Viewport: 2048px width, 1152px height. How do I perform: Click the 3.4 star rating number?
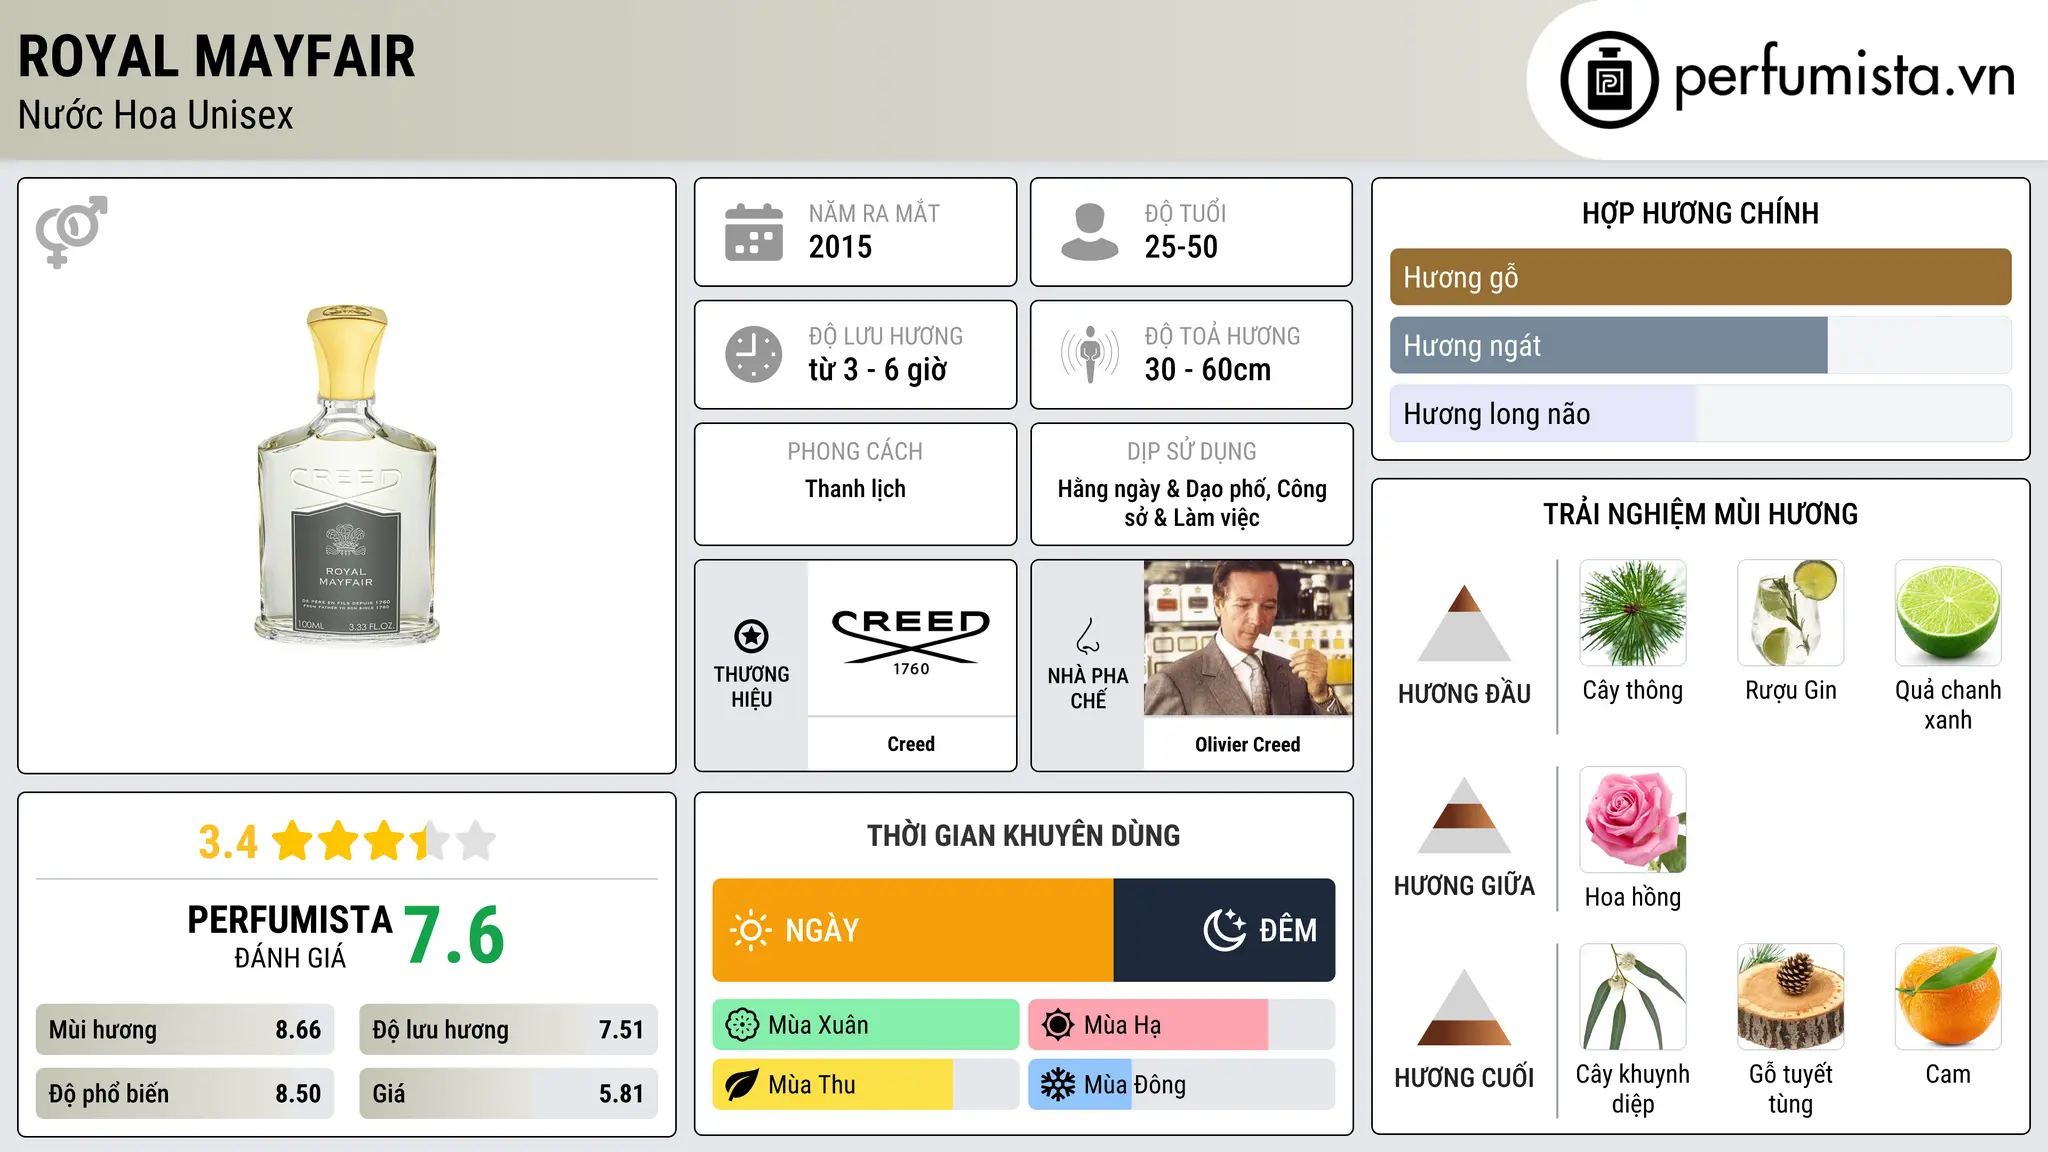tap(228, 842)
